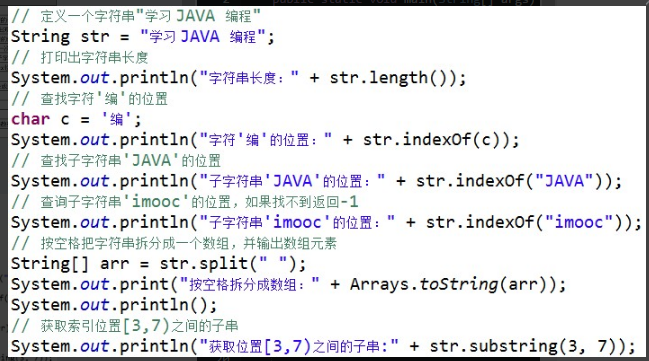
Task: Click the empty 'System.out.println();' line
Action: click(x=114, y=305)
